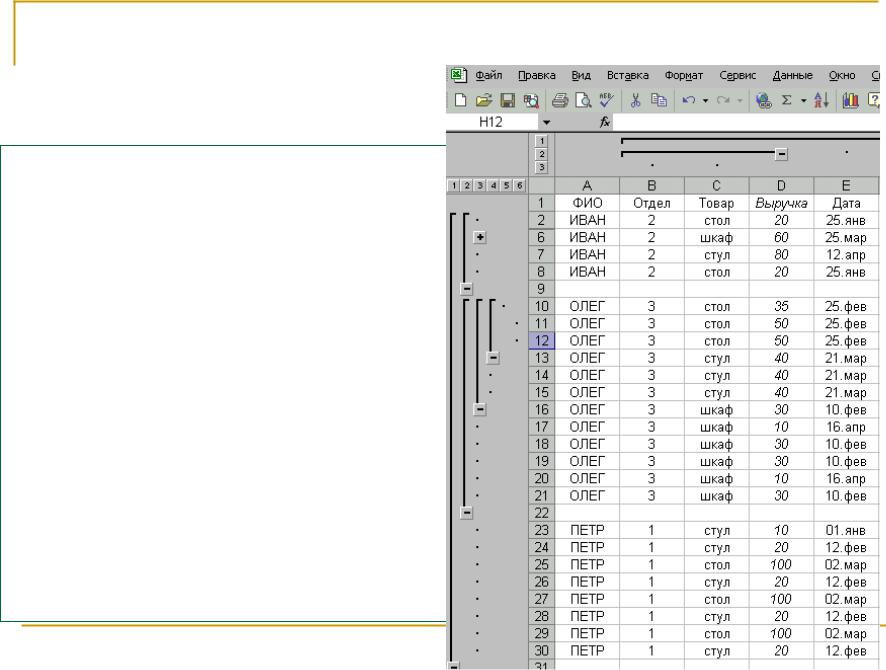Open the Правка menu
This screenshot has width=886, height=670.
tap(536, 75)
